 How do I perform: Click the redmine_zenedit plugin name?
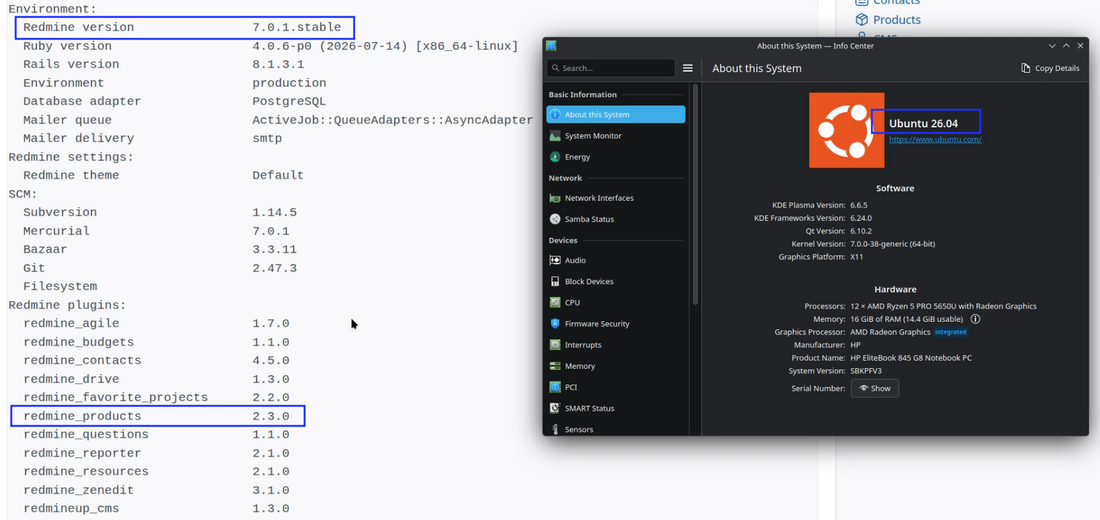pyautogui.click(x=79, y=490)
